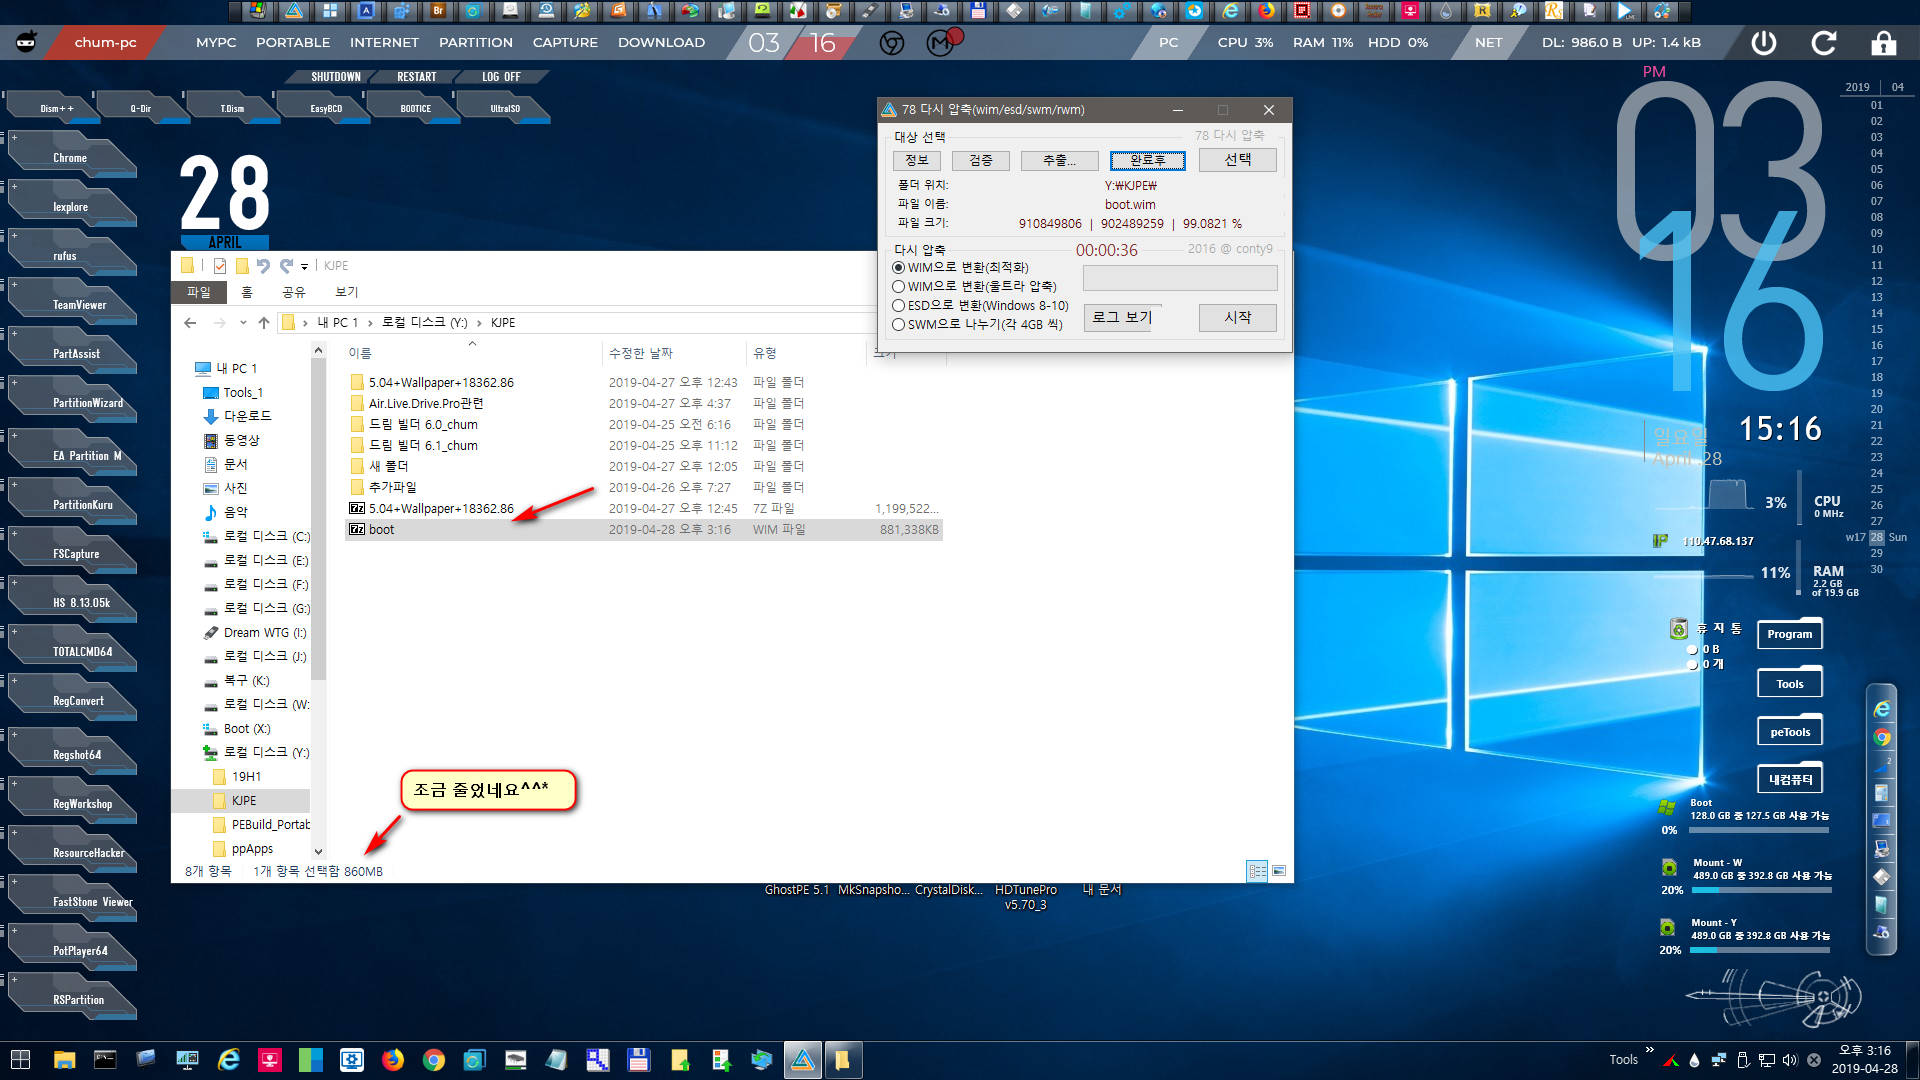
Task: Click SHUTDOWN on top bar
Action: (x=336, y=77)
